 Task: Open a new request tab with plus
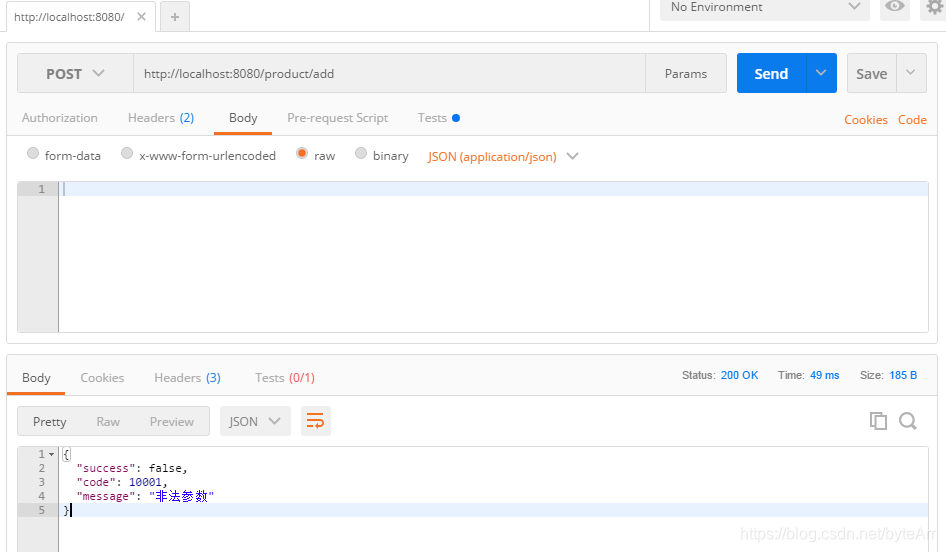175,17
